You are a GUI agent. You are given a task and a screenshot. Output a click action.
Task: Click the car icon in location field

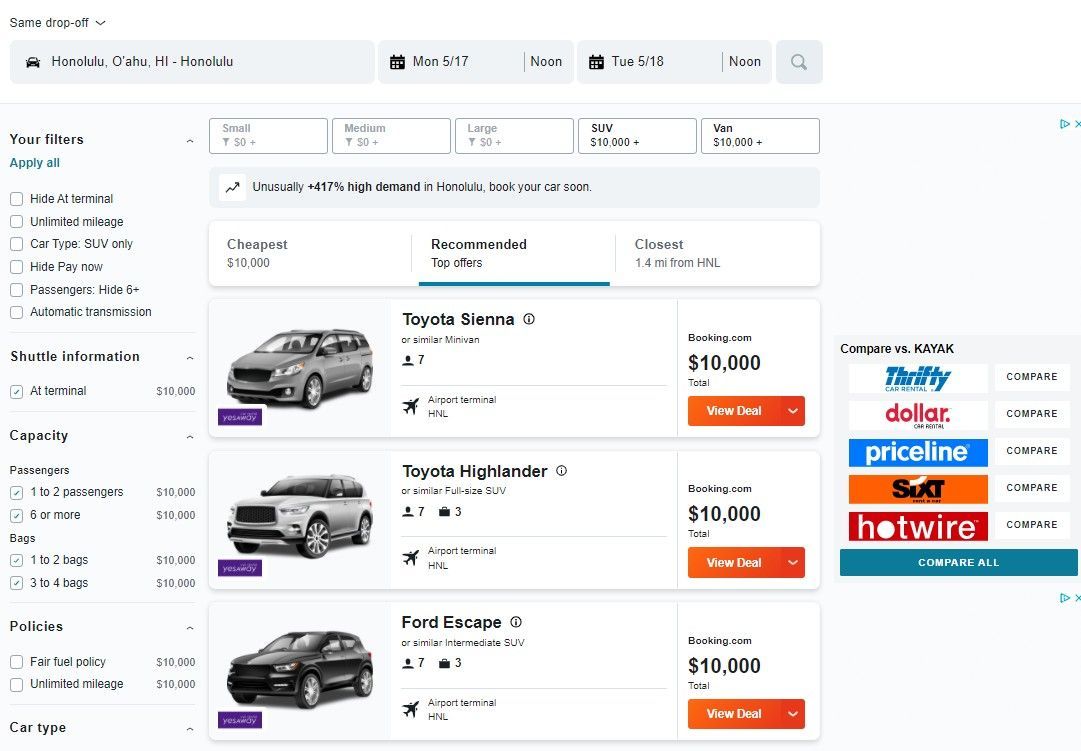point(32,62)
